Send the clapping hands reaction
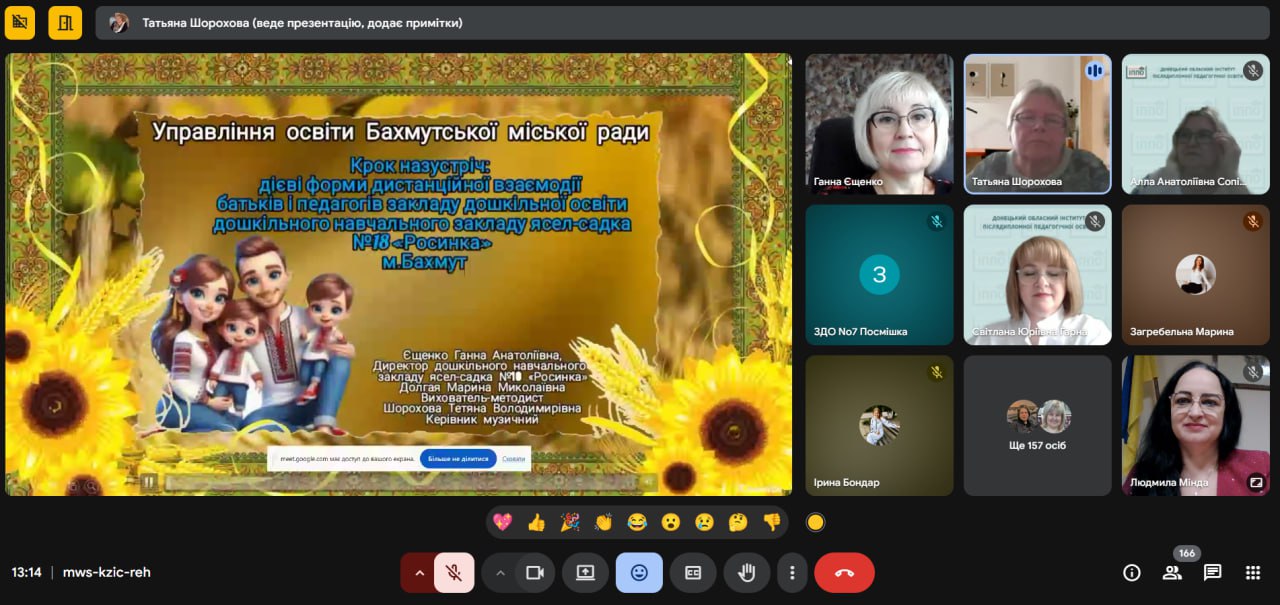This screenshot has width=1280, height=605. point(603,522)
